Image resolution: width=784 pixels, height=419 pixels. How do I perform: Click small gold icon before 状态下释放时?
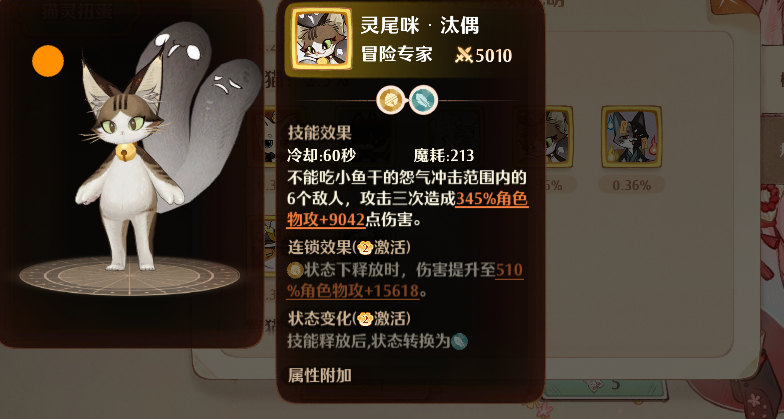pyautogui.click(x=295, y=270)
